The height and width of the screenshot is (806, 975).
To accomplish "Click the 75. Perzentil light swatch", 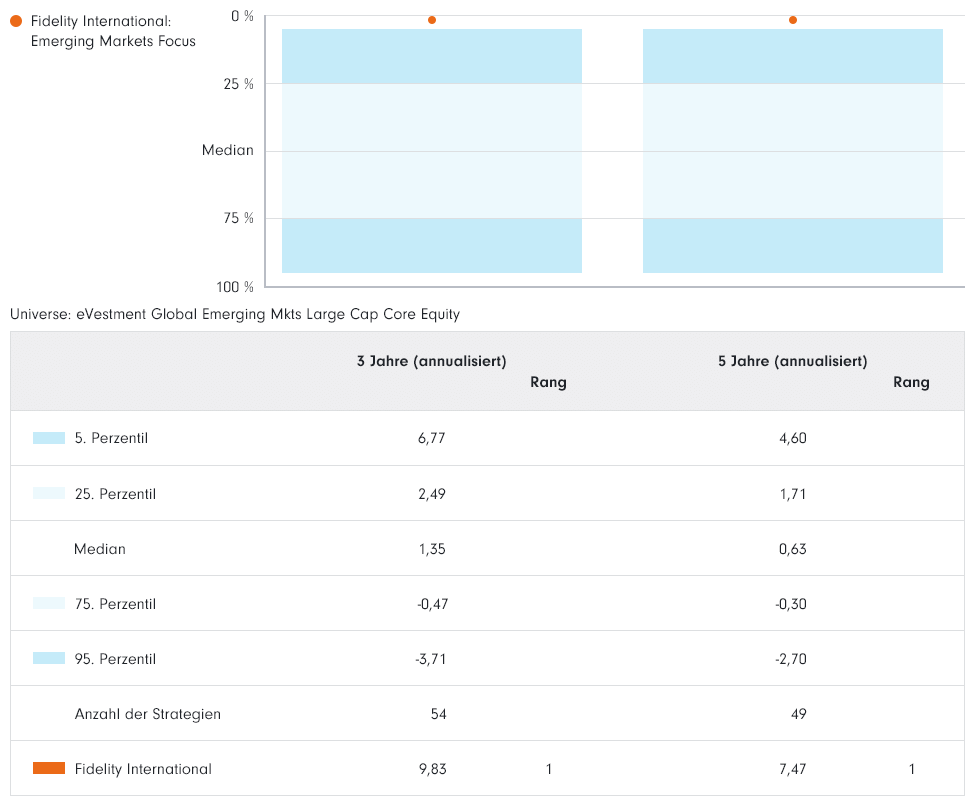I will [49, 603].
